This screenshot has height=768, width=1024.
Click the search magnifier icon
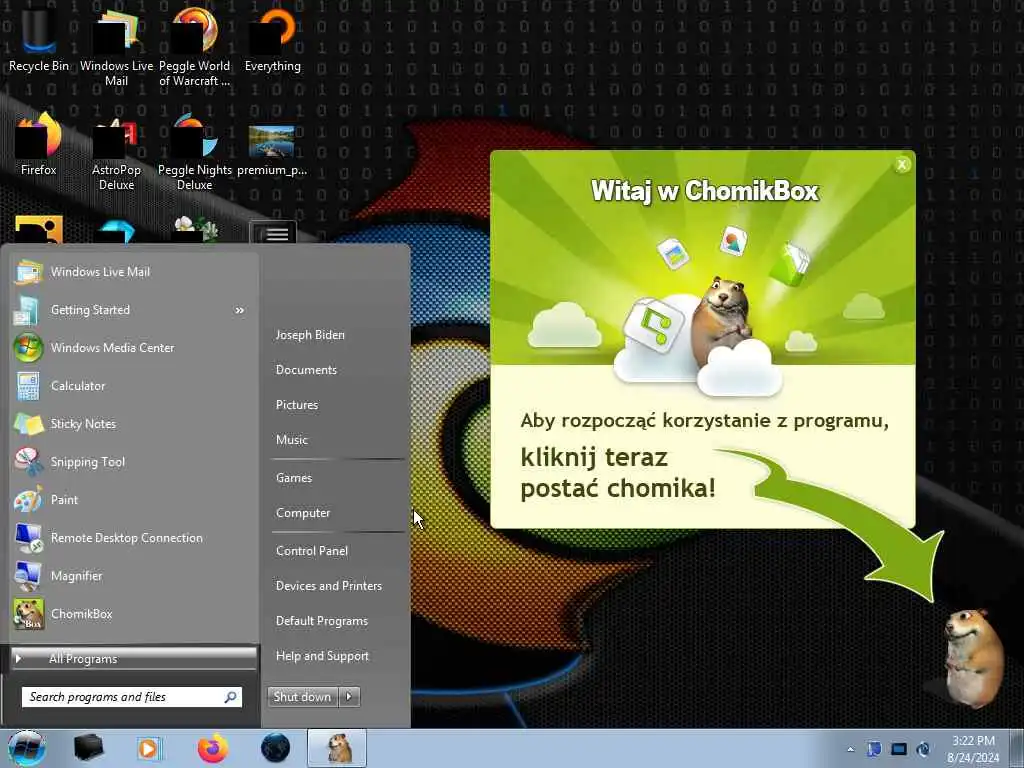(231, 697)
